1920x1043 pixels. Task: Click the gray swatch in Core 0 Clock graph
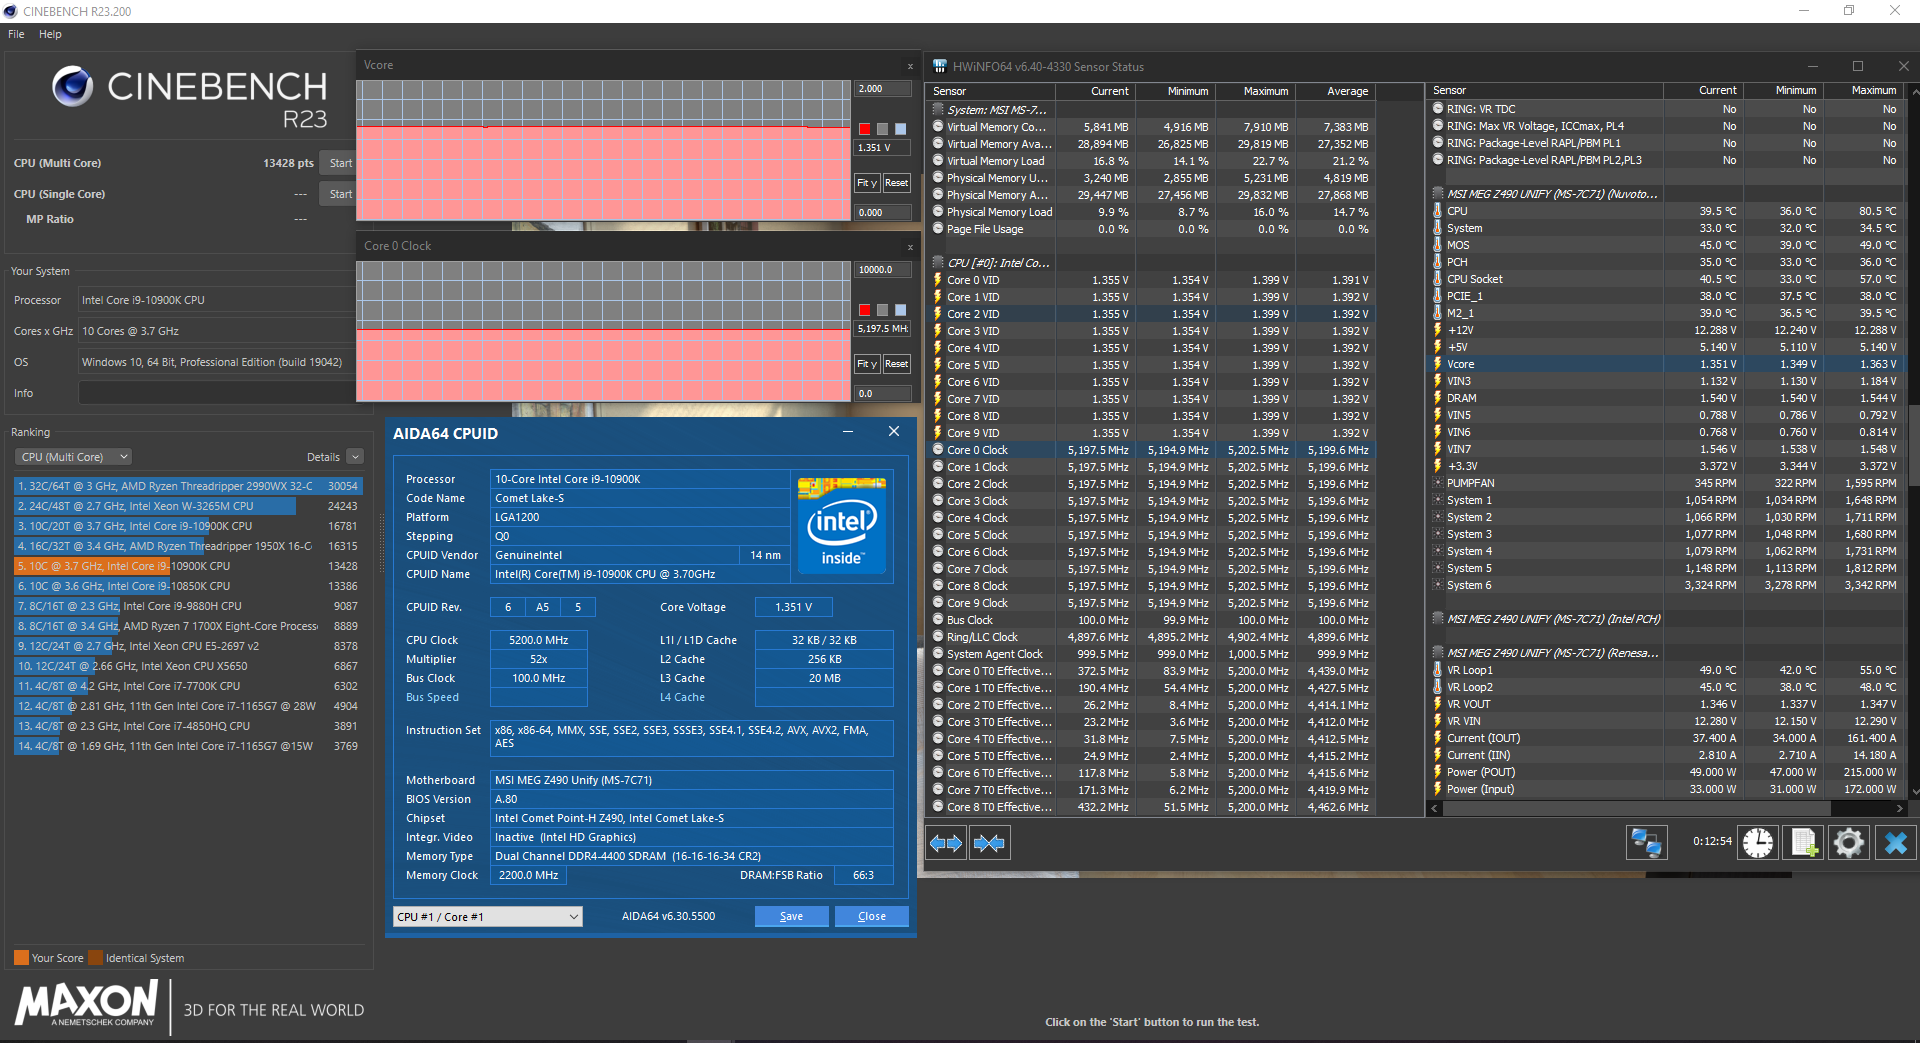coord(882,310)
